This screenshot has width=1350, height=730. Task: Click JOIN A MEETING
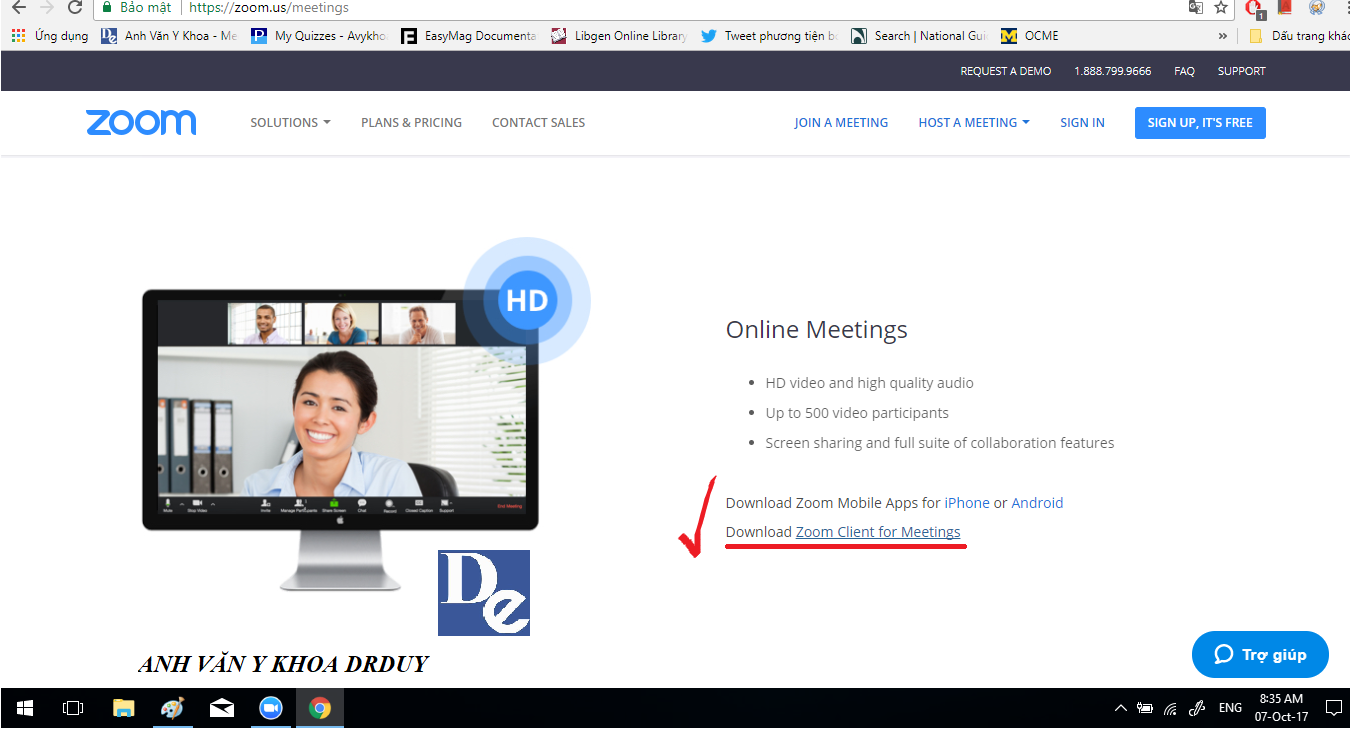(x=841, y=122)
